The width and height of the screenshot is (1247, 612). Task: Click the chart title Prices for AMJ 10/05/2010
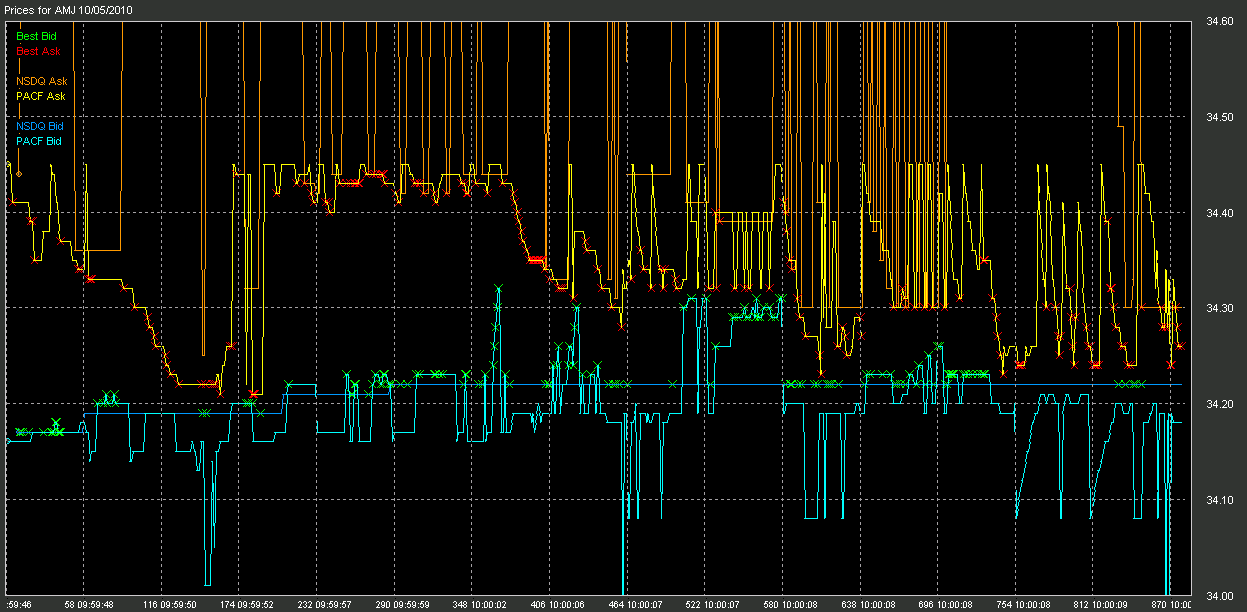(66, 9)
